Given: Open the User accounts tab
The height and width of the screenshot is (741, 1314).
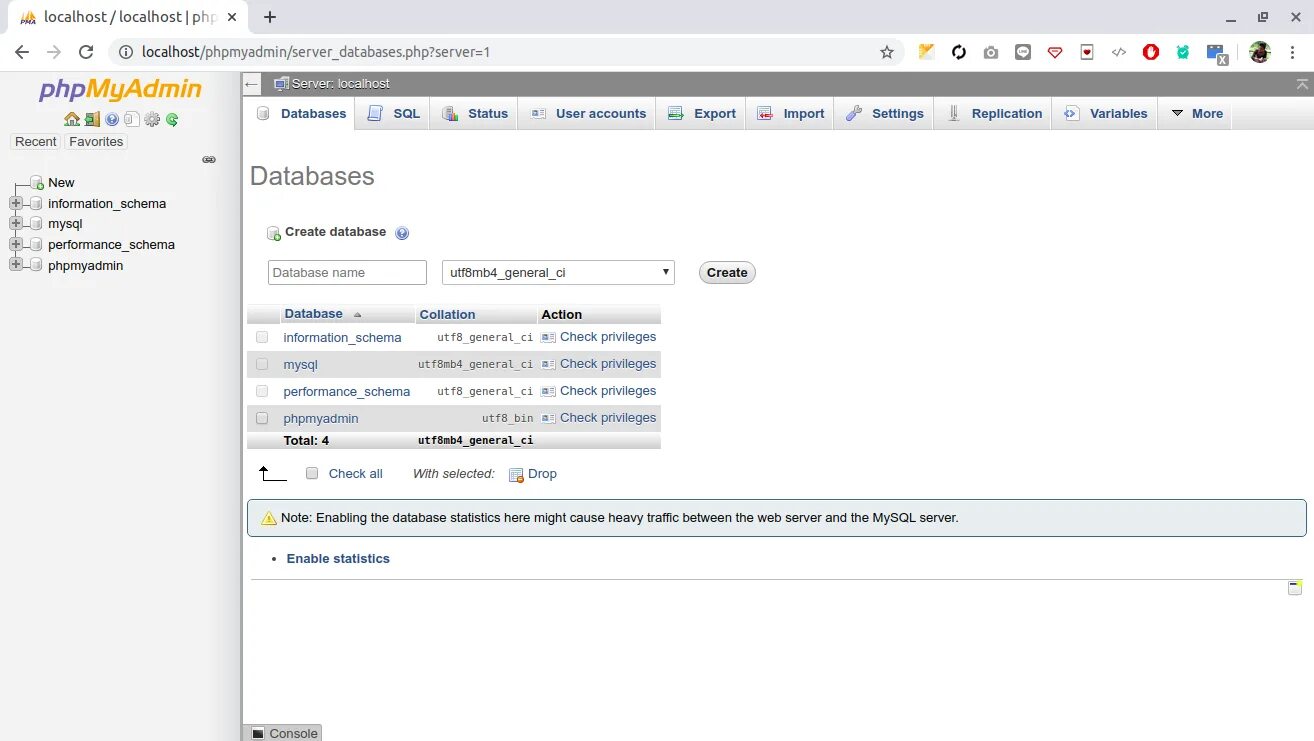Looking at the screenshot, I should pos(587,114).
